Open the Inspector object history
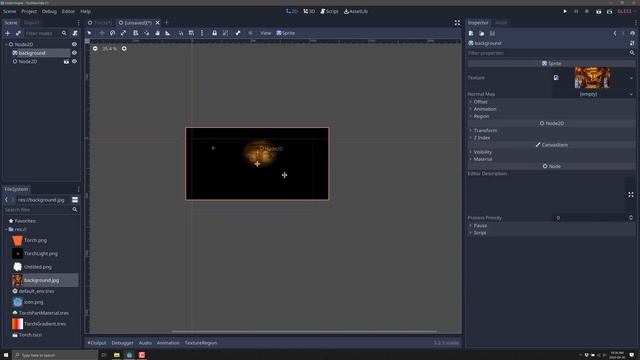The height and width of the screenshot is (360, 640). pyautogui.click(x=632, y=33)
